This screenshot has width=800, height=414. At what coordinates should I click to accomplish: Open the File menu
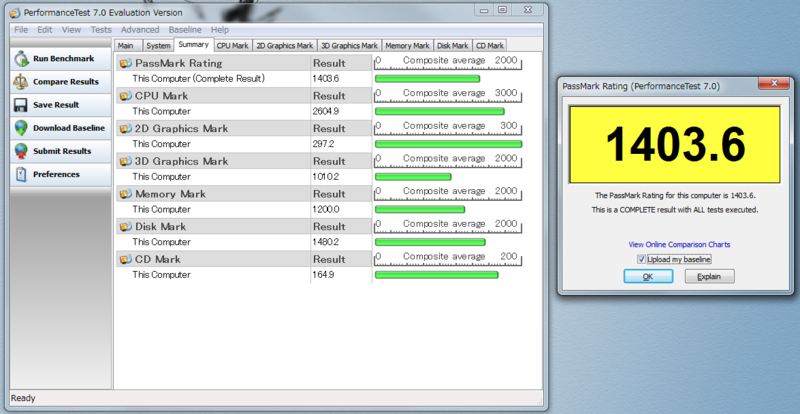pyautogui.click(x=21, y=30)
